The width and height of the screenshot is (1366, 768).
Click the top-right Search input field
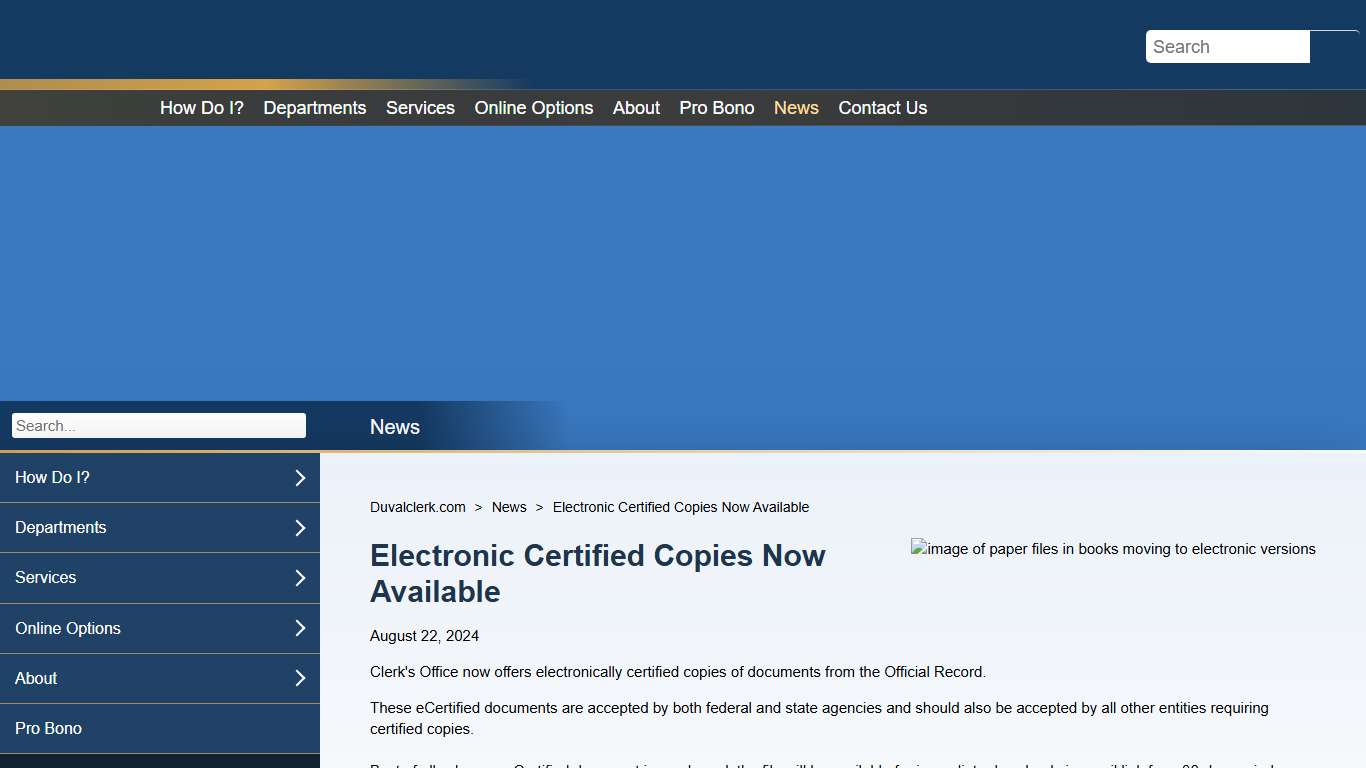tap(1227, 46)
